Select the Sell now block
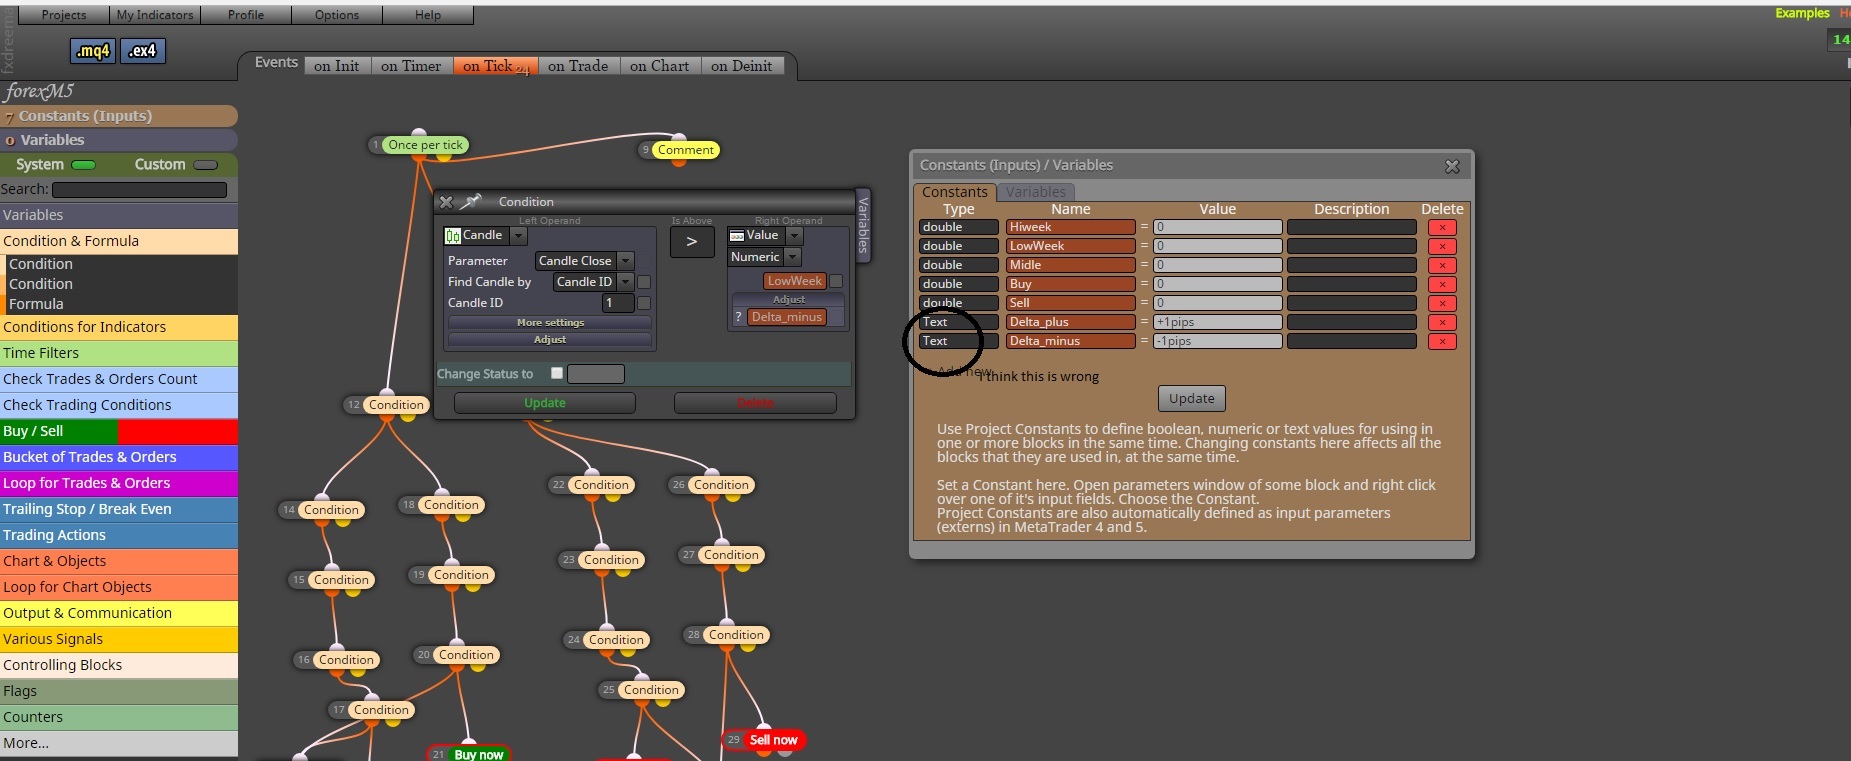Image resolution: width=1851 pixels, height=761 pixels. point(773,740)
